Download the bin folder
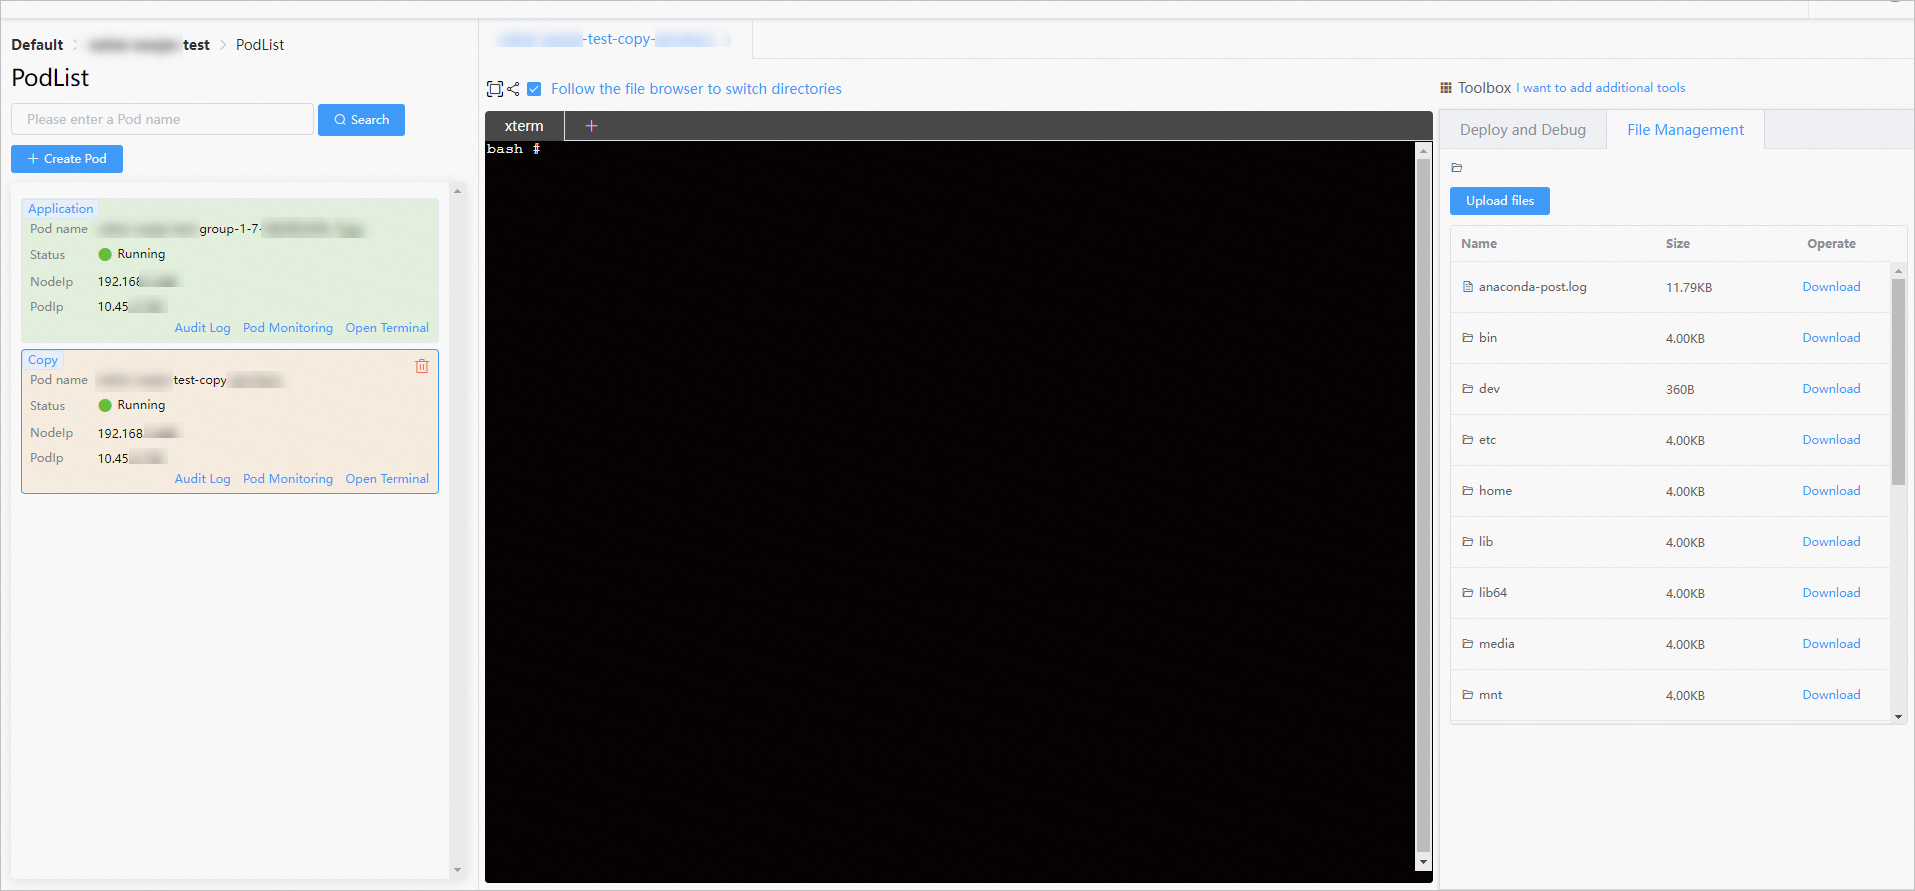The image size is (1915, 891). point(1831,338)
